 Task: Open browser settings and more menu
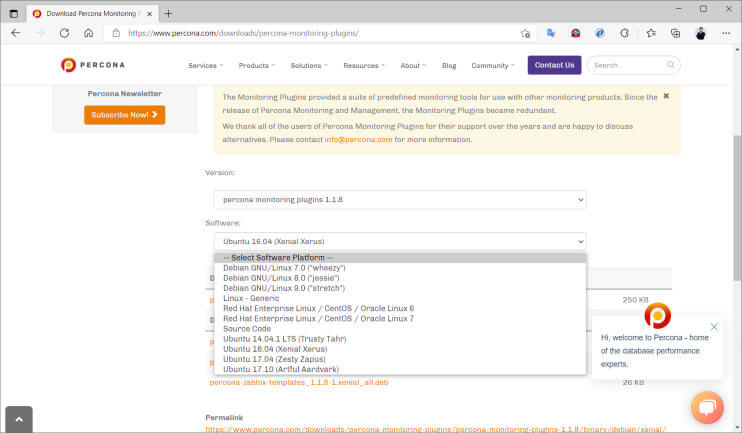[726, 33]
